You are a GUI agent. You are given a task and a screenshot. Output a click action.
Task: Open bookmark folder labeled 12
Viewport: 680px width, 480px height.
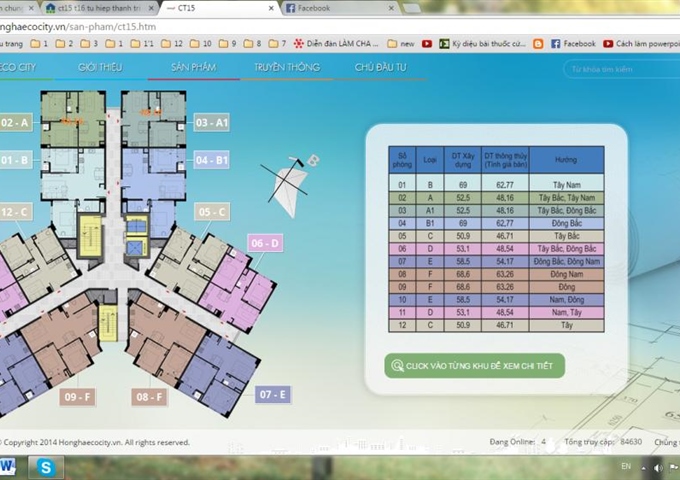[x=172, y=44]
